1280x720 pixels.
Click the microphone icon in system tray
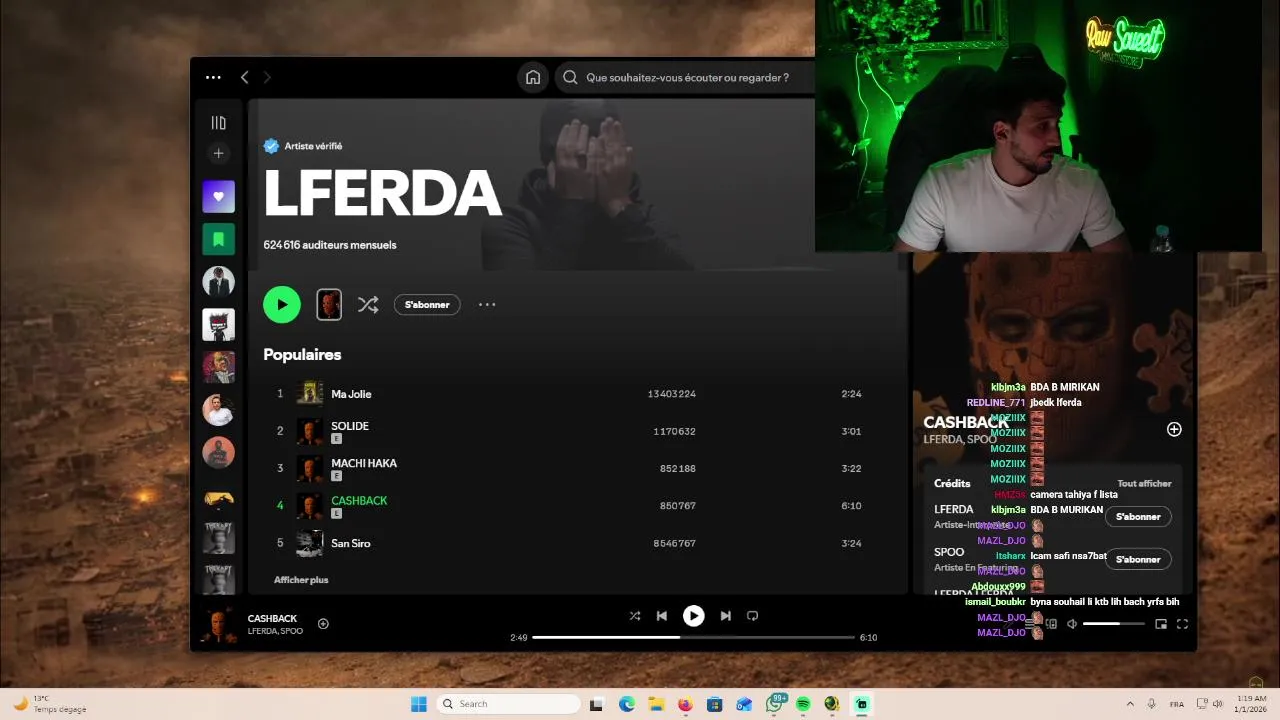coord(1152,704)
